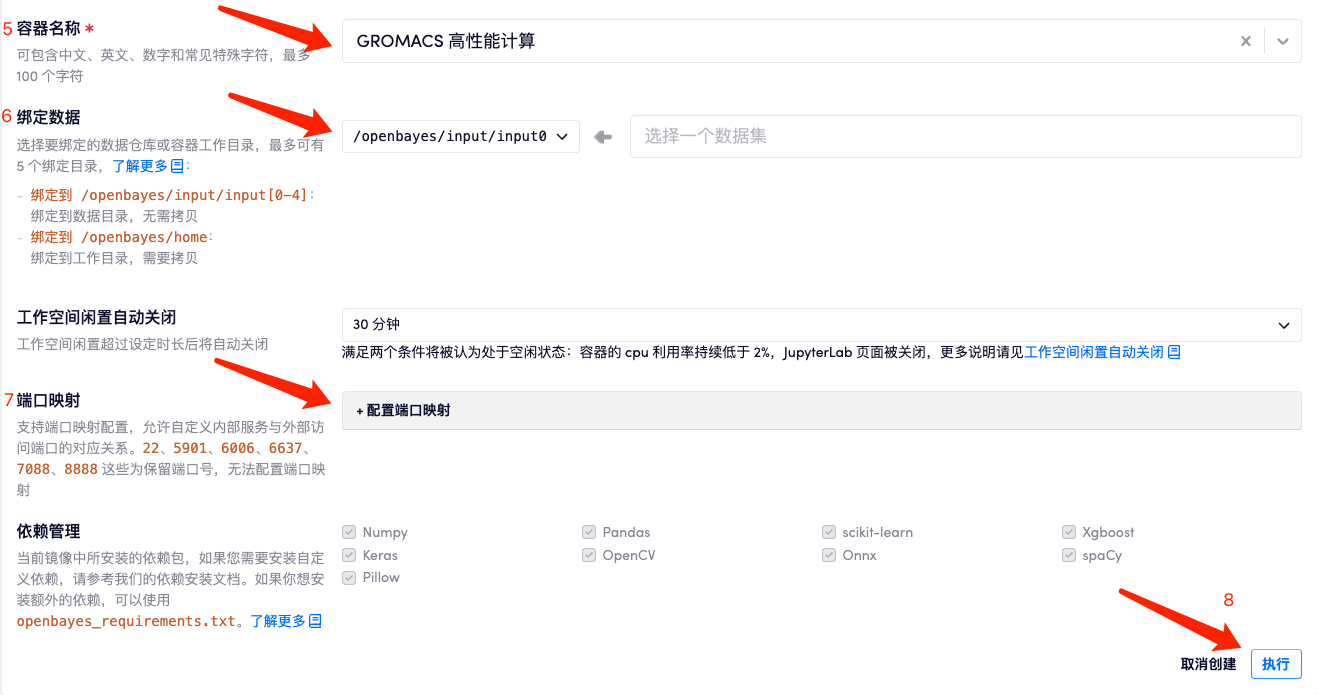
Task: Click the arrow icon beside the dataset field
Action: point(603,136)
